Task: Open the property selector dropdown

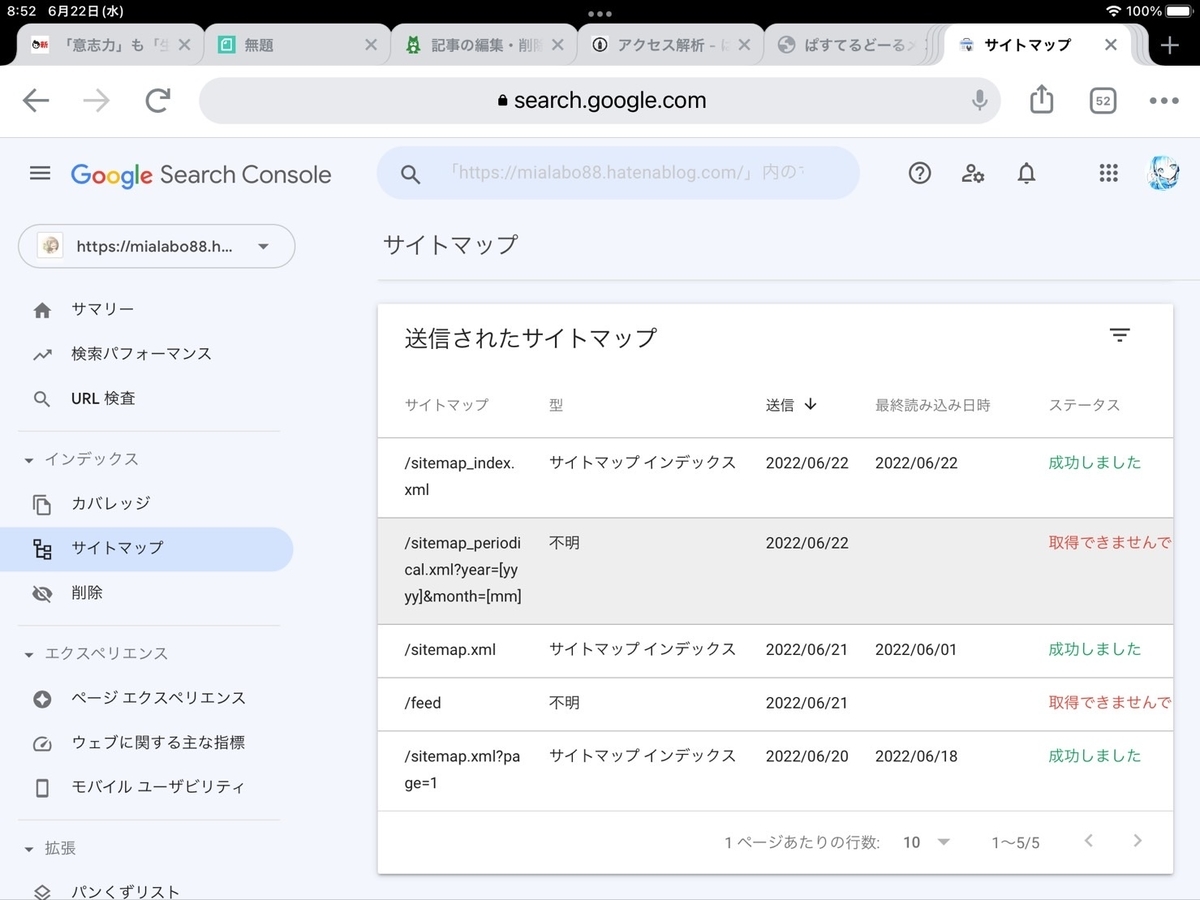Action: click(x=157, y=246)
